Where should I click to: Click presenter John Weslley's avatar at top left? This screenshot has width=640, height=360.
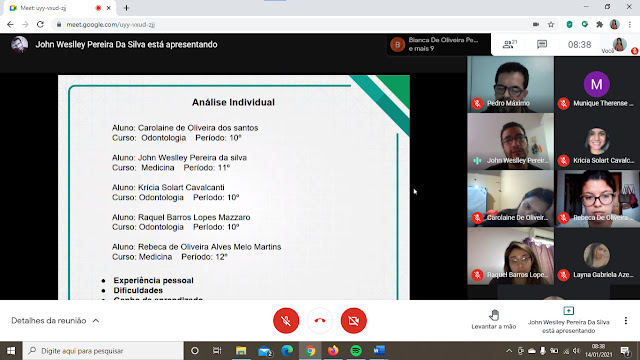[x=19, y=44]
